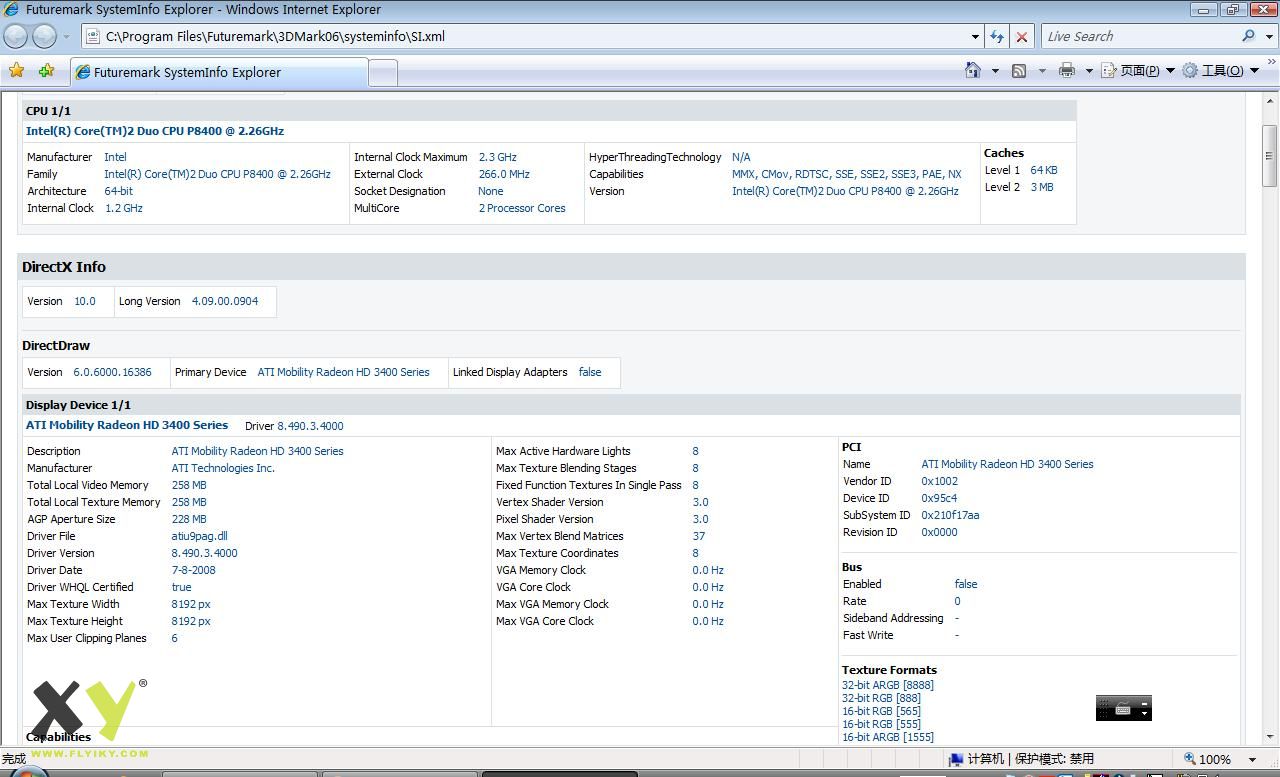1280x777 pixels.
Task: Click the '2 Processor Cores' value
Action: click(x=522, y=208)
